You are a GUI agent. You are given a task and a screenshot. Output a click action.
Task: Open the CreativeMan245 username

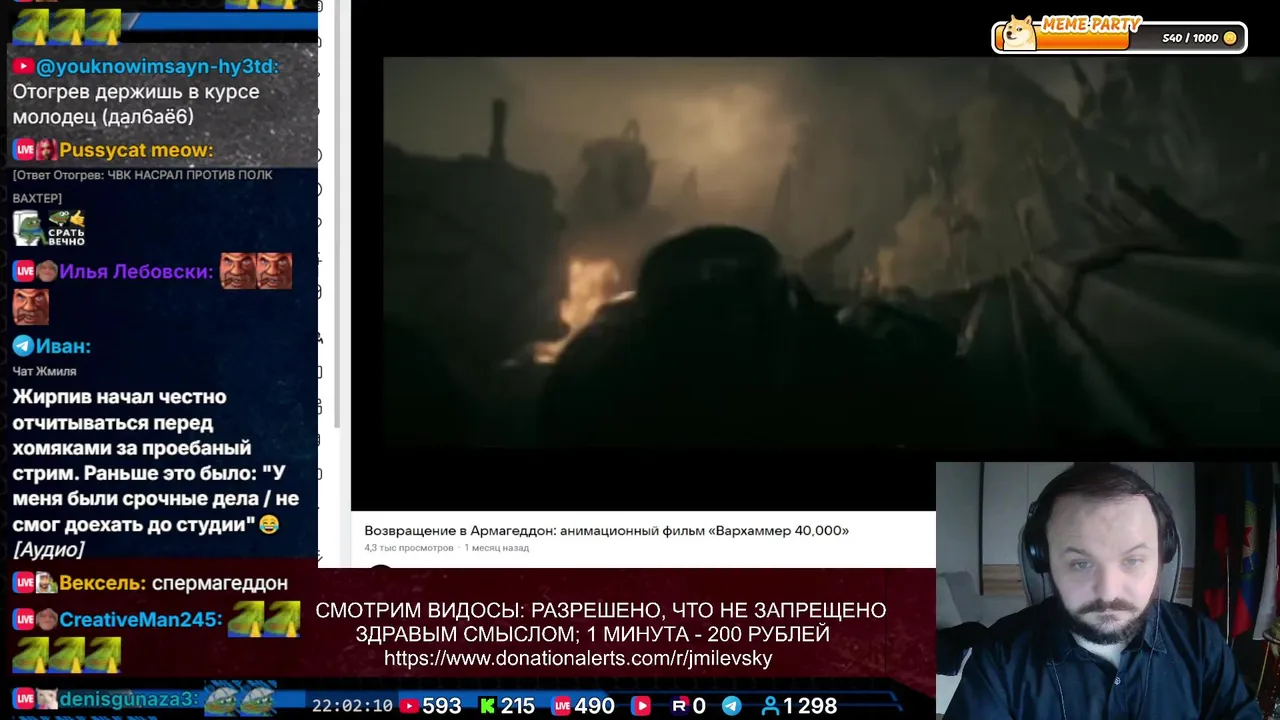pyautogui.click(x=140, y=620)
